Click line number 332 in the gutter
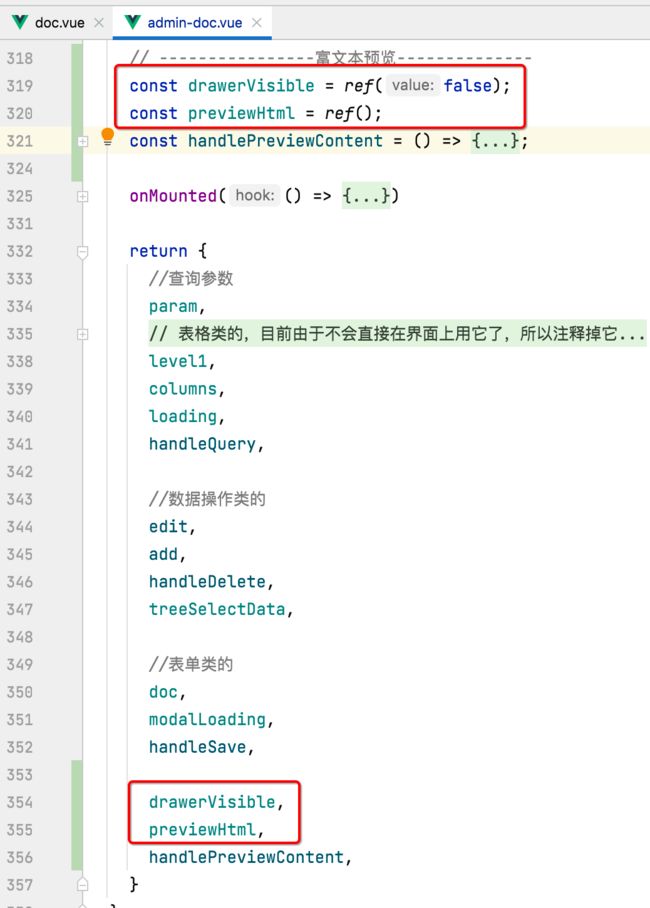The width and height of the screenshot is (650, 908). 19,251
